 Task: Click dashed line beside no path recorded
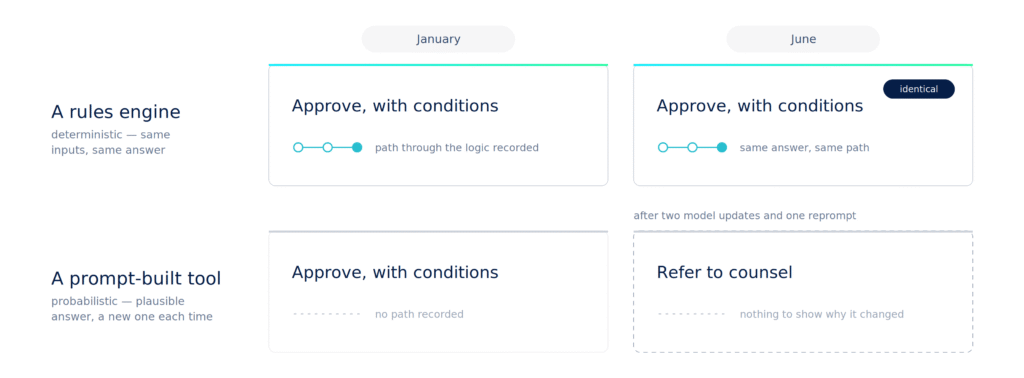click(327, 314)
